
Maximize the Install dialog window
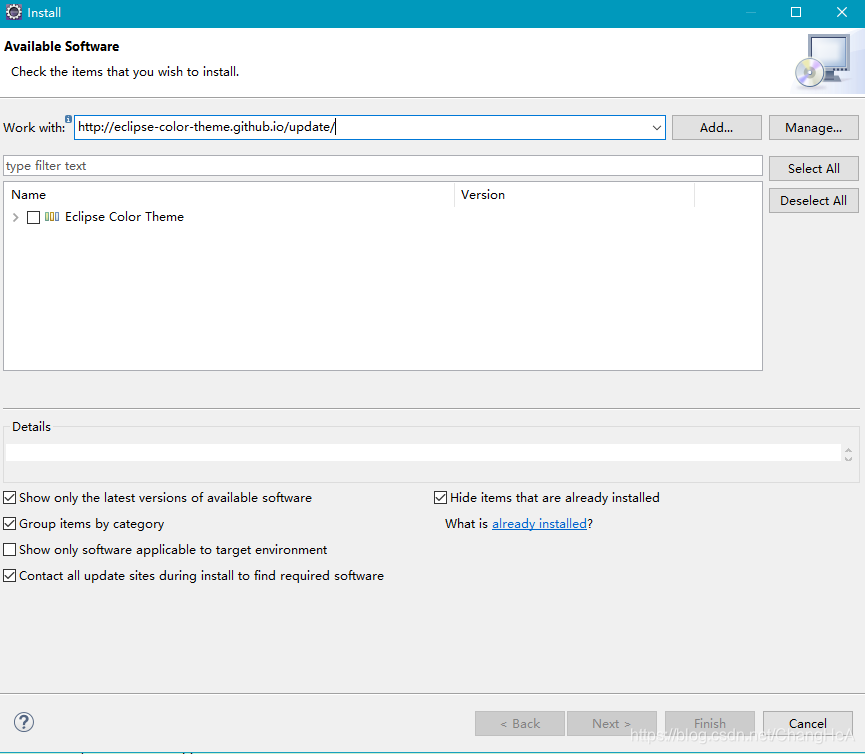(x=795, y=12)
